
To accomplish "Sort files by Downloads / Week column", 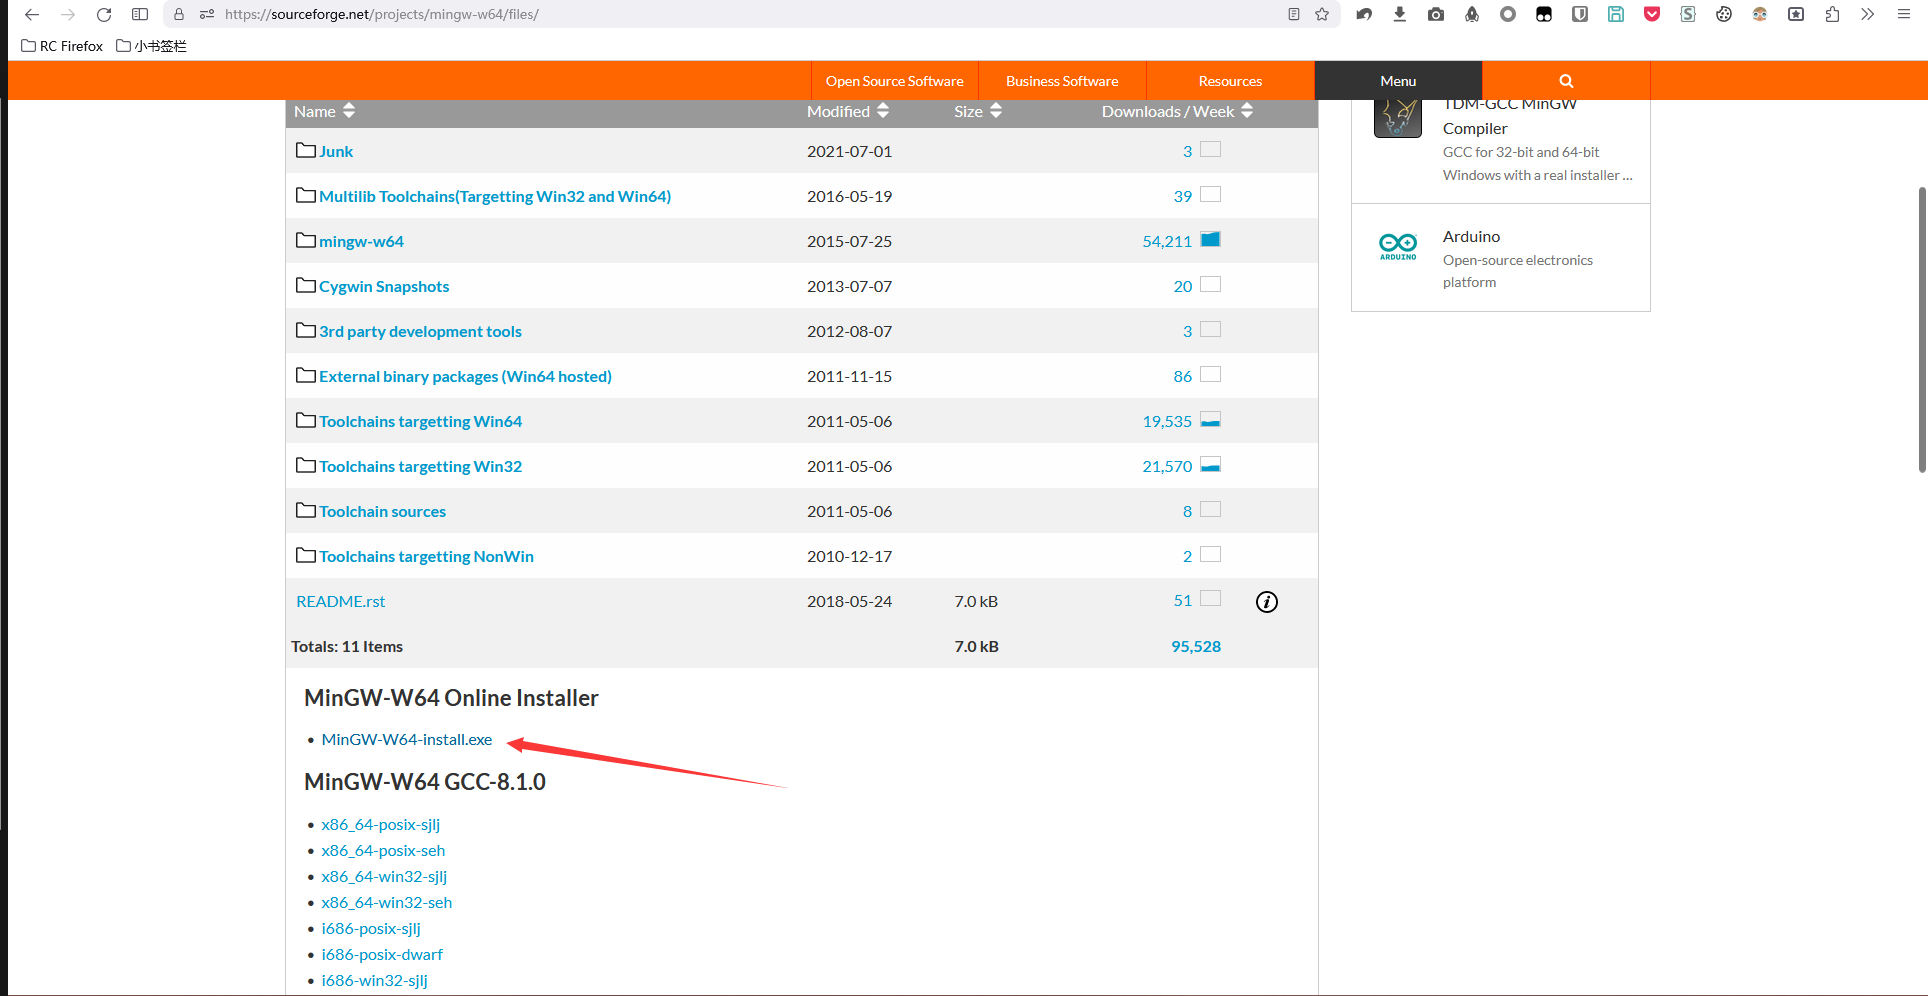I will click(x=1177, y=111).
